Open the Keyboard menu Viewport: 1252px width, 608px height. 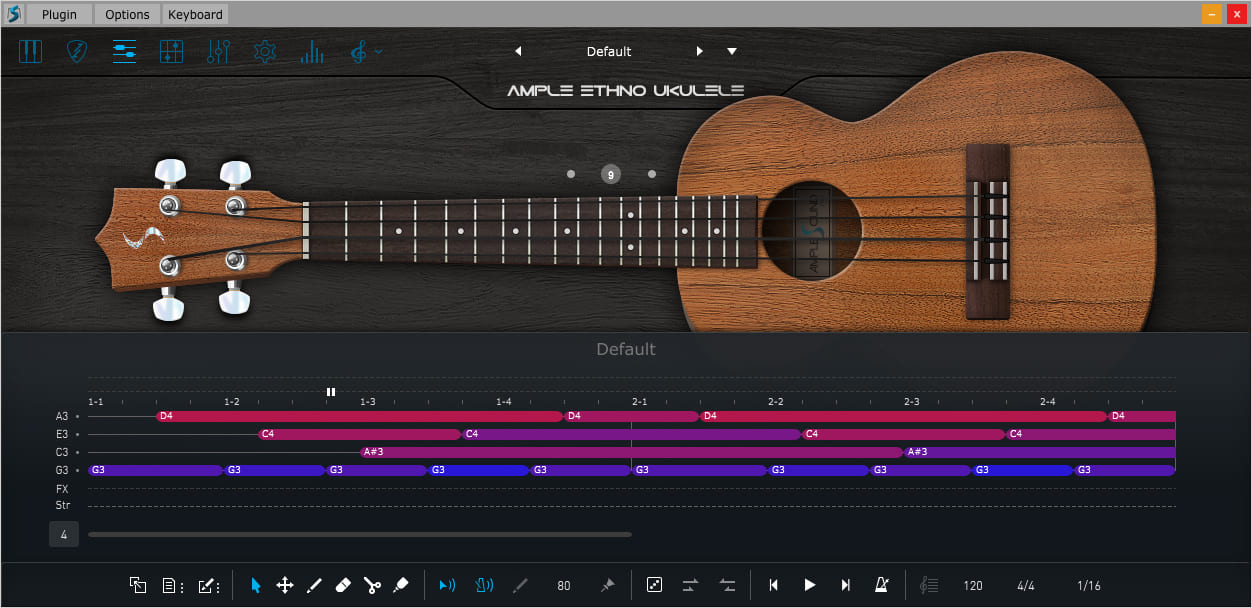(x=195, y=14)
